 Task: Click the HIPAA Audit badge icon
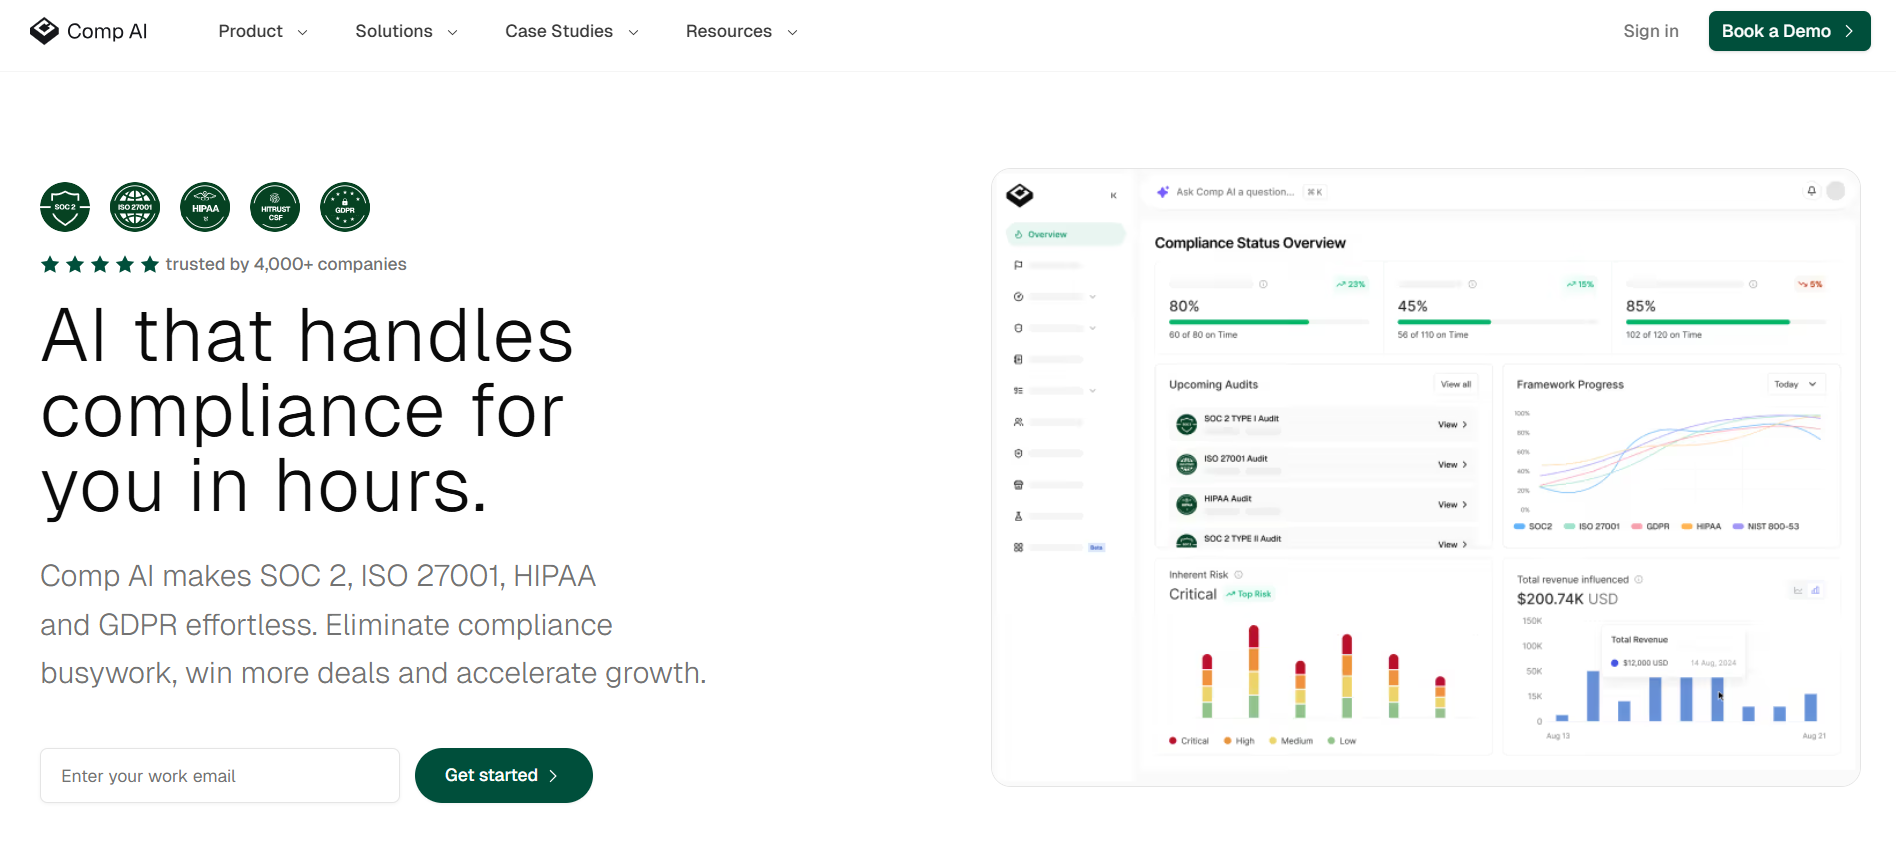tap(1186, 504)
